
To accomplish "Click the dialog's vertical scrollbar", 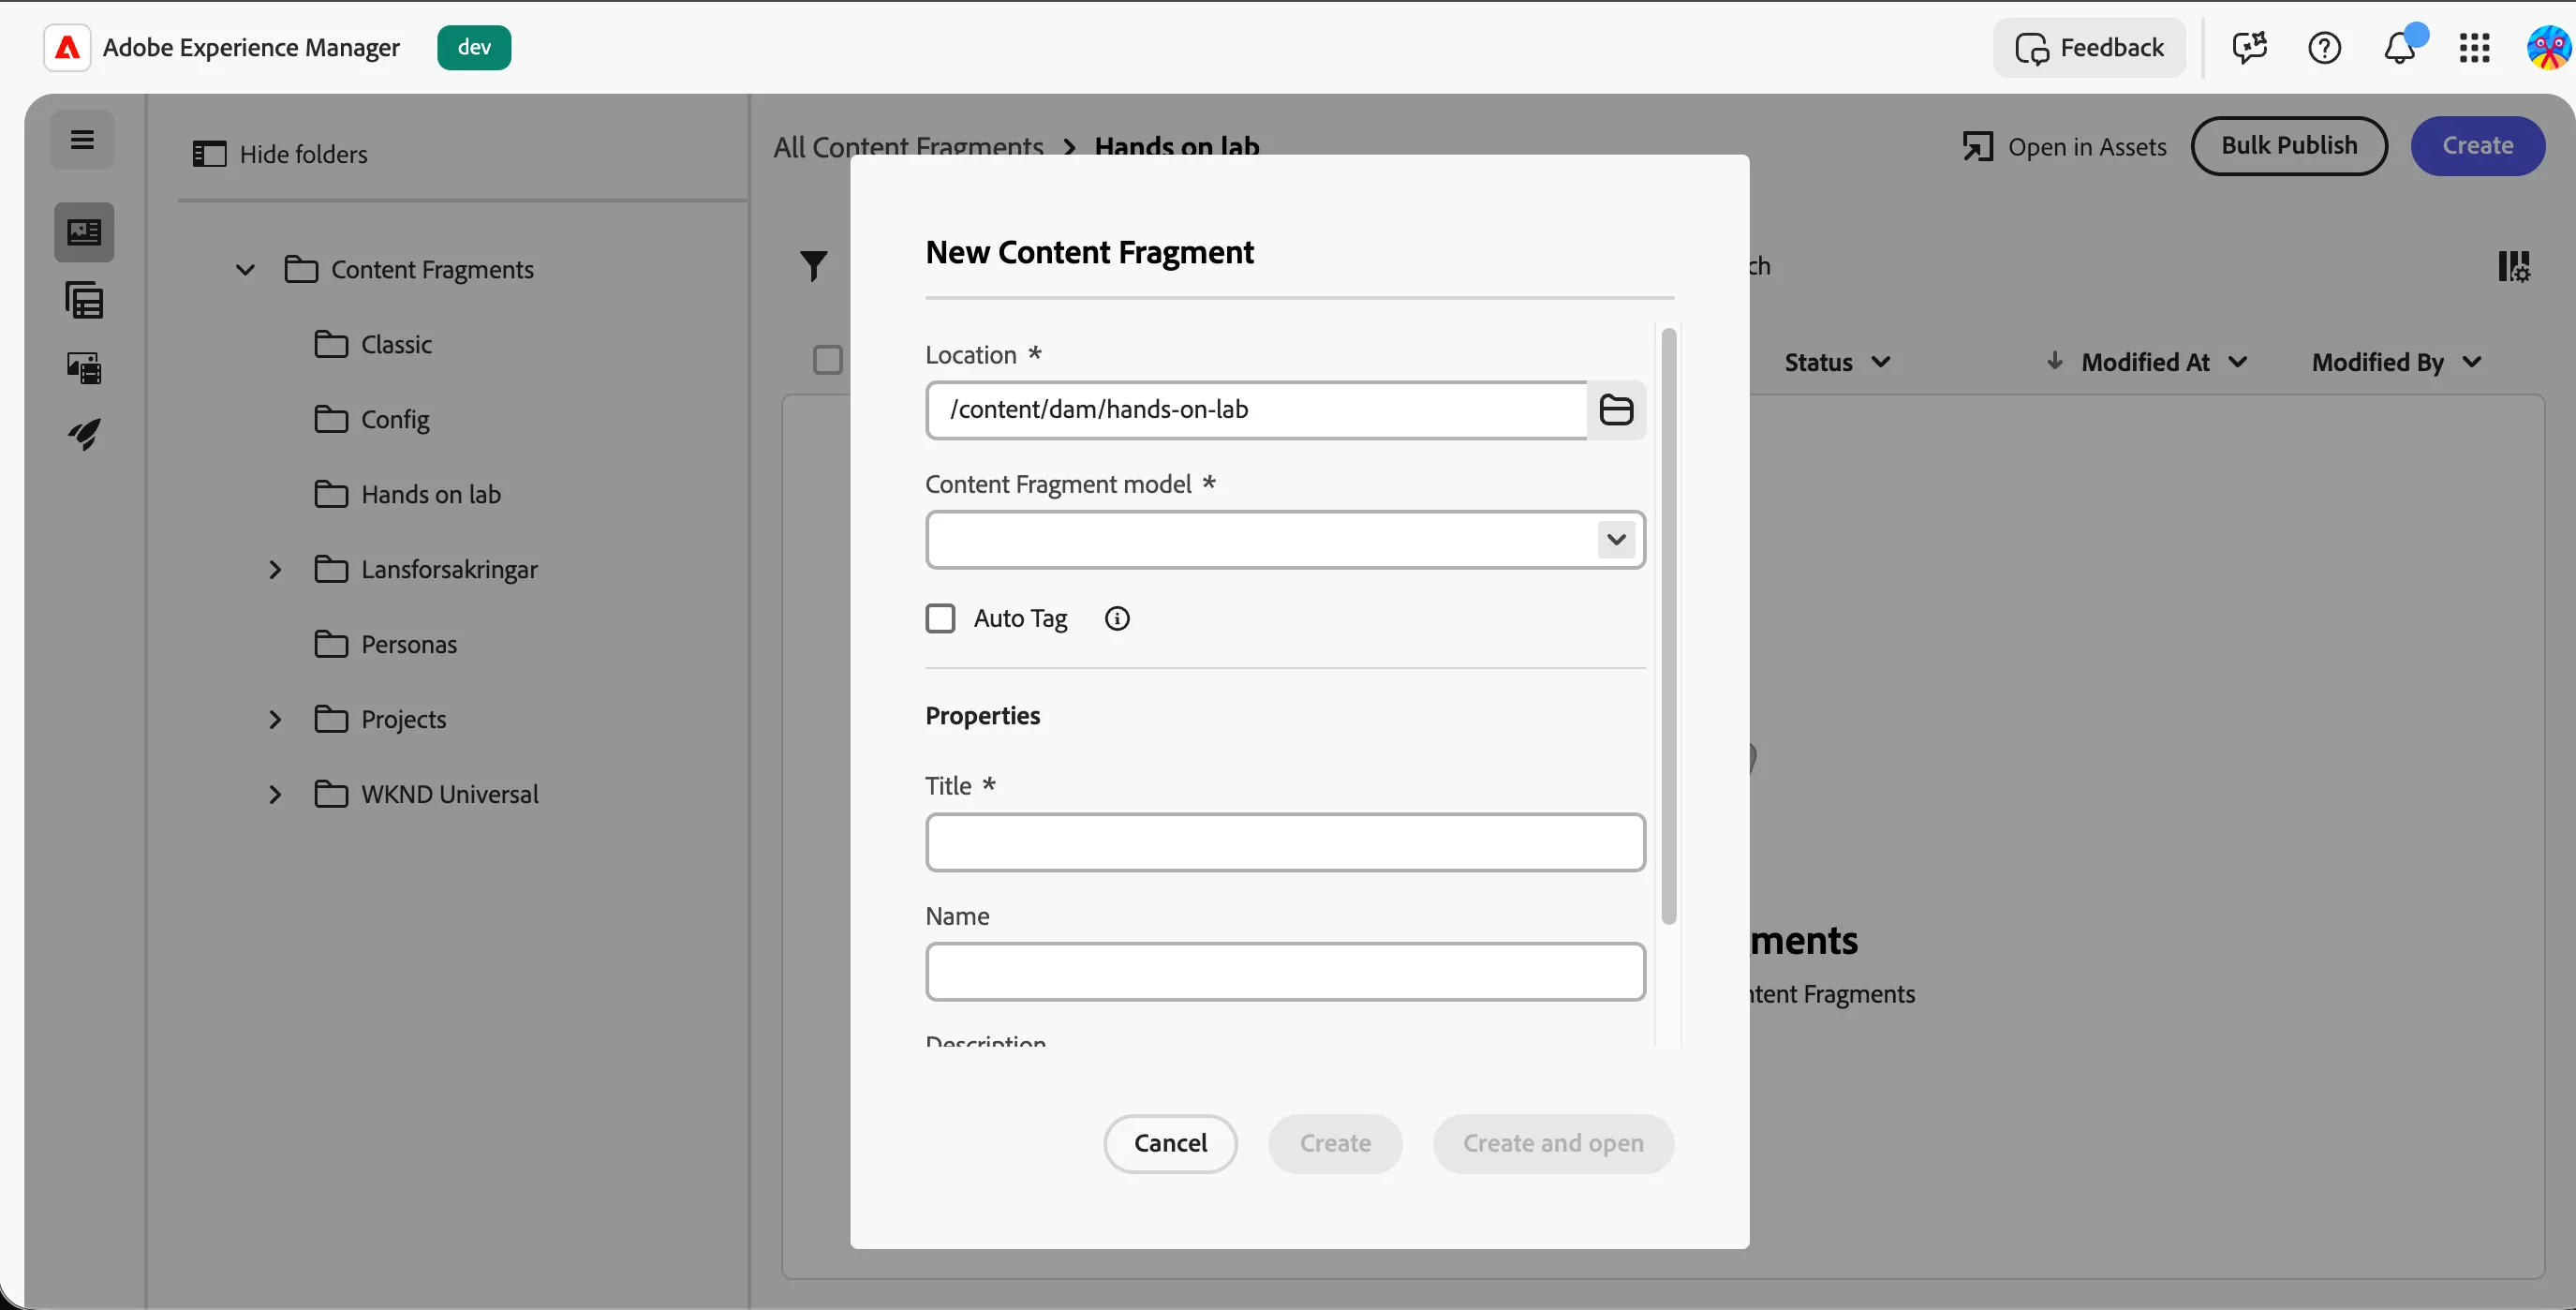I will tap(1668, 626).
